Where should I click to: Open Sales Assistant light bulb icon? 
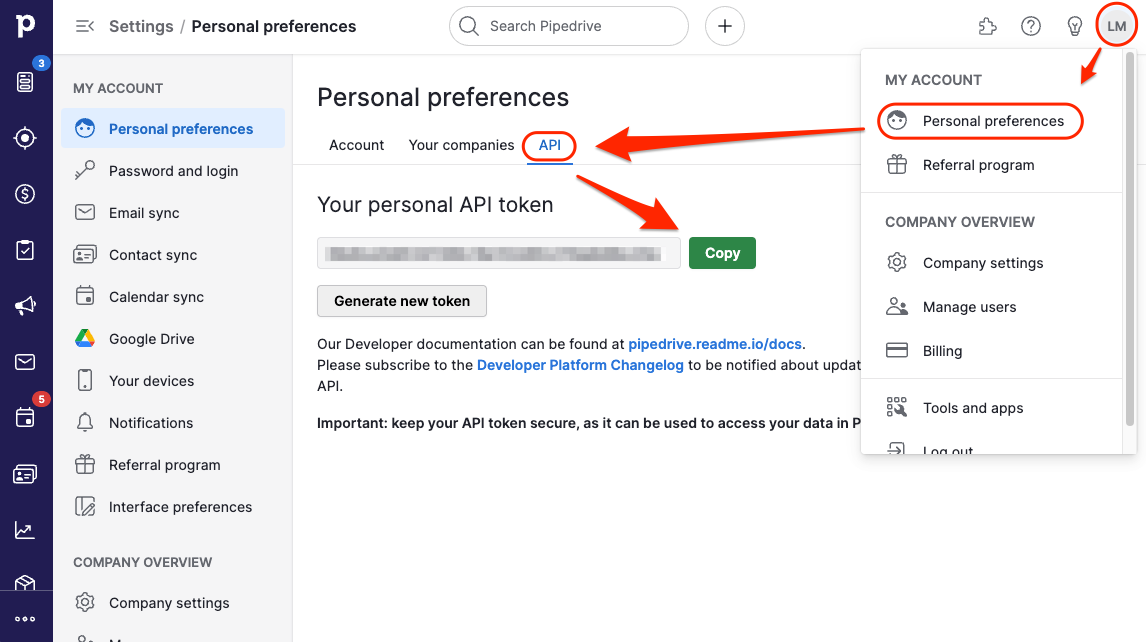(1075, 26)
